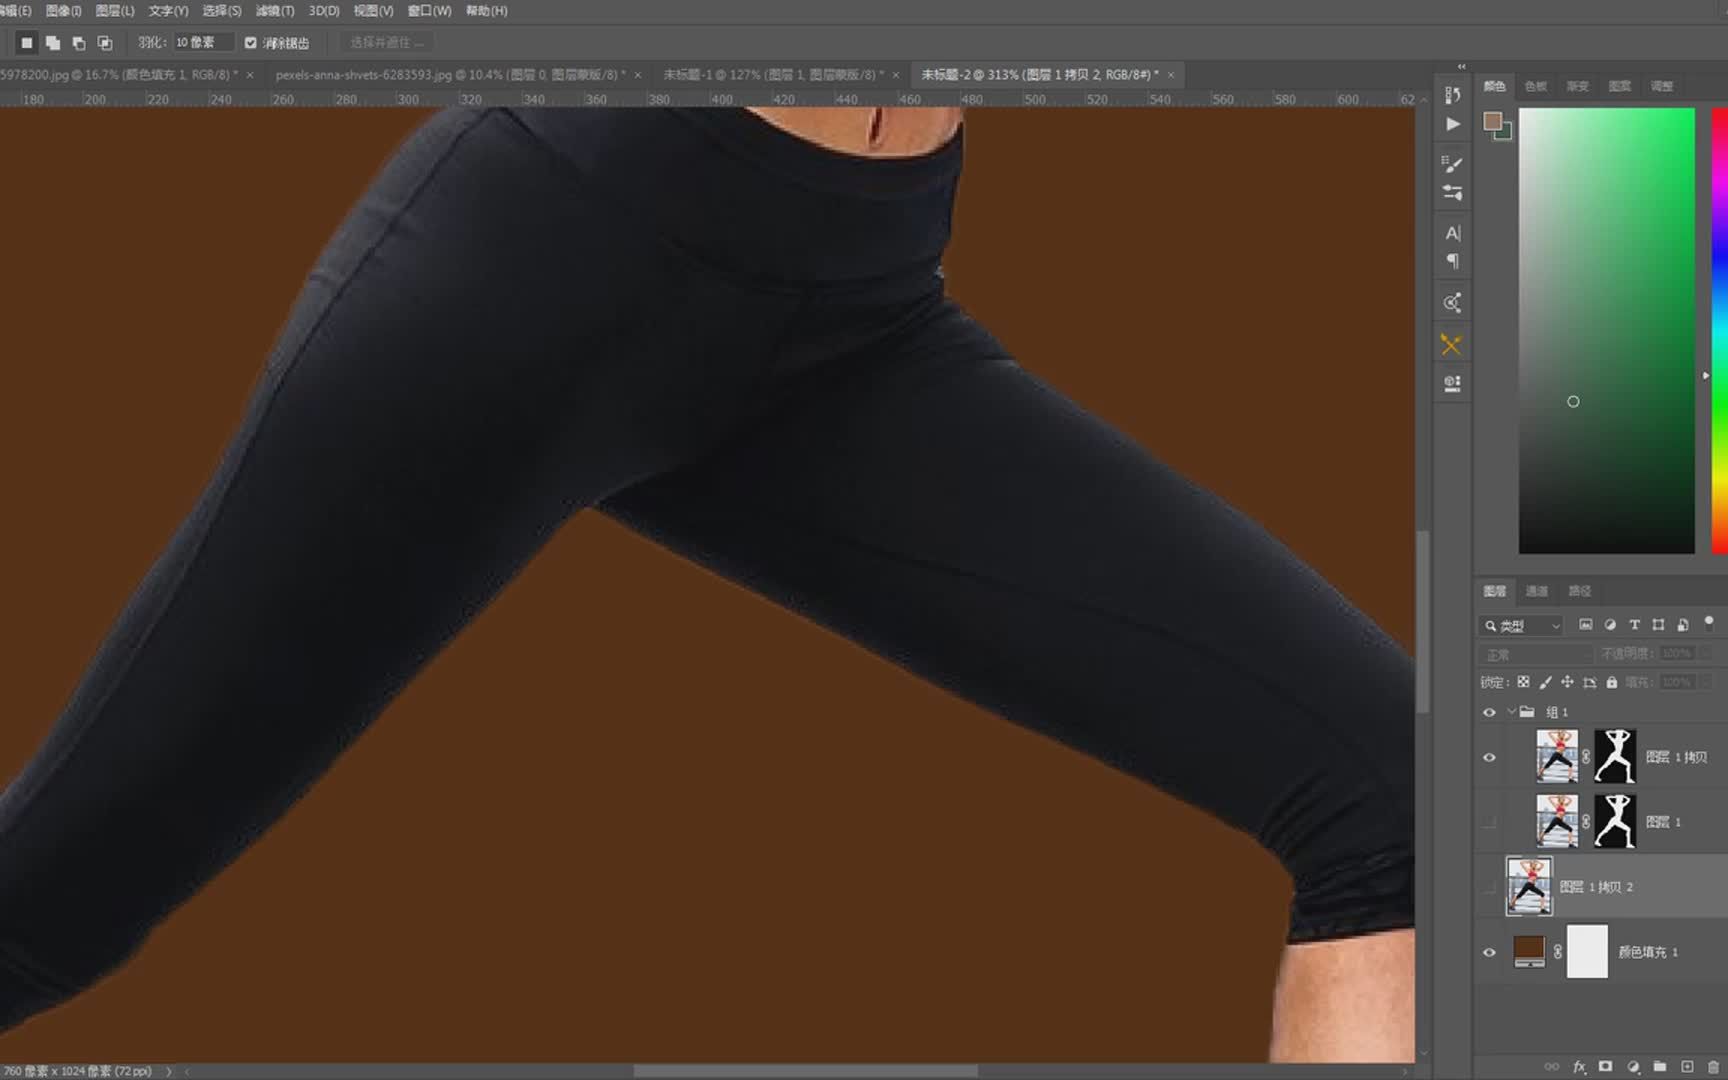Hide the 组 1 group visibility eye
1728x1080 pixels.
coord(1489,712)
